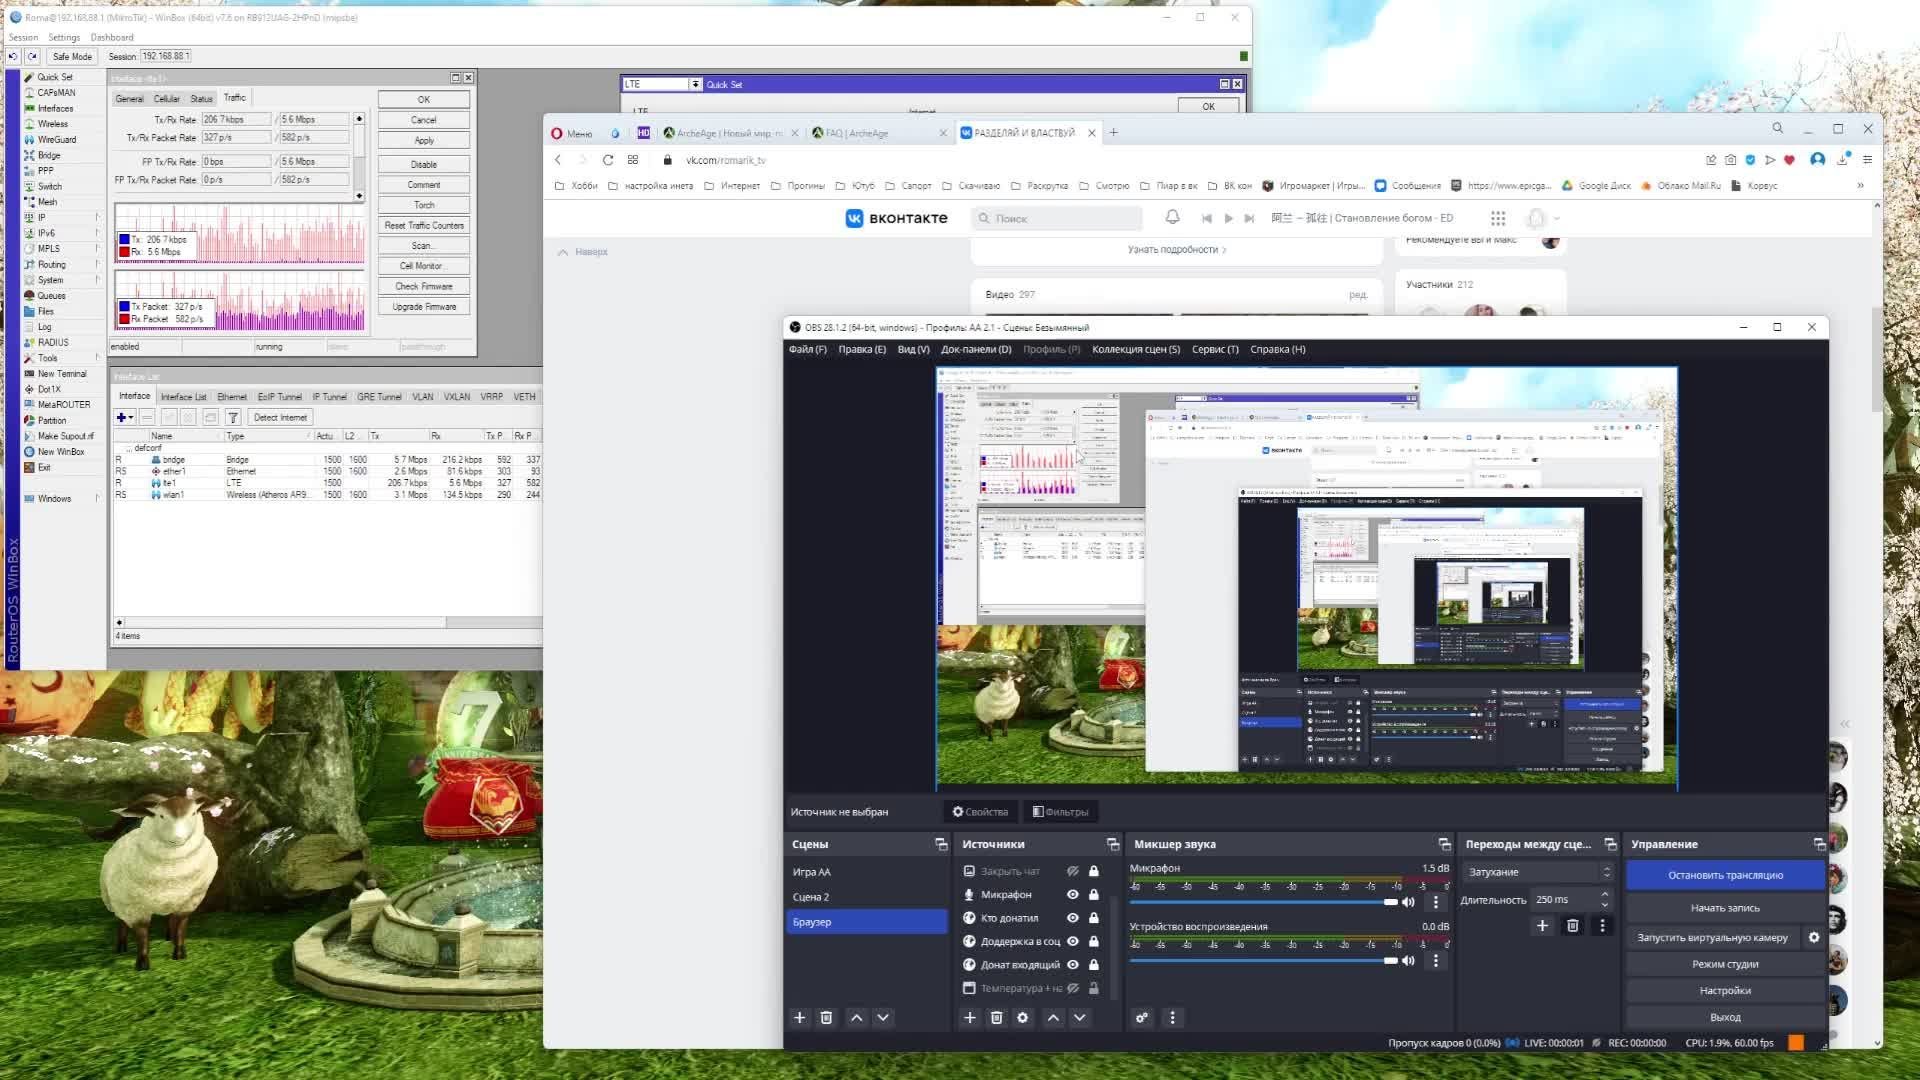This screenshot has width=1920, height=1080.
Task: Show the Закрыть чат source
Action: pos(1072,872)
